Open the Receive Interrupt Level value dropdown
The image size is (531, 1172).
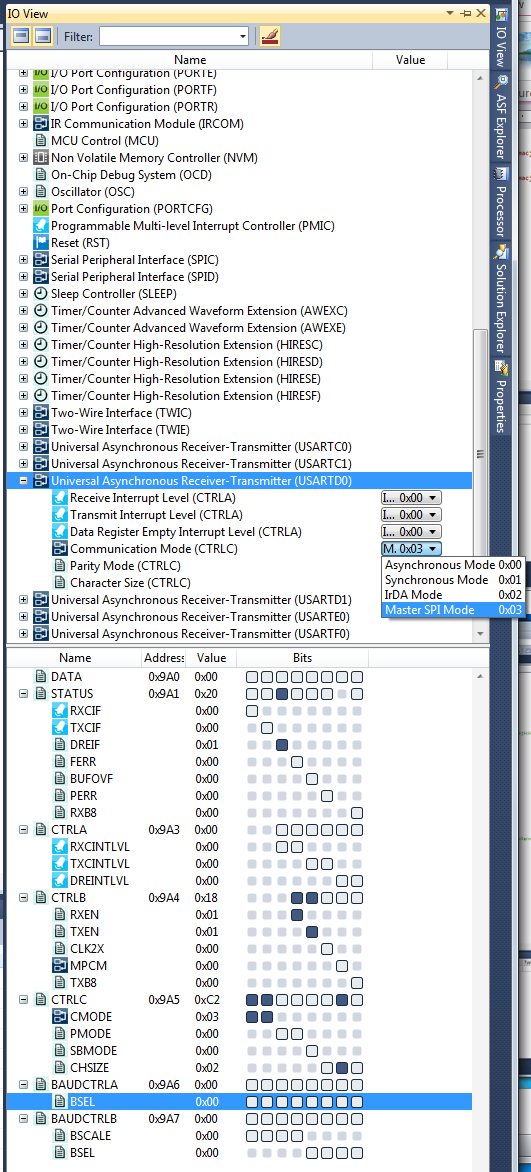(411, 498)
